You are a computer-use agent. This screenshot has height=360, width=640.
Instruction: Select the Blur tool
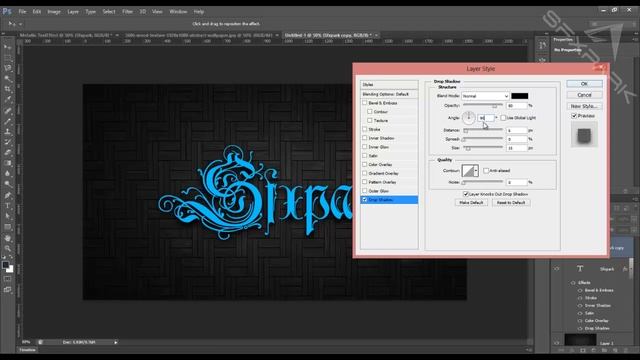point(8,174)
